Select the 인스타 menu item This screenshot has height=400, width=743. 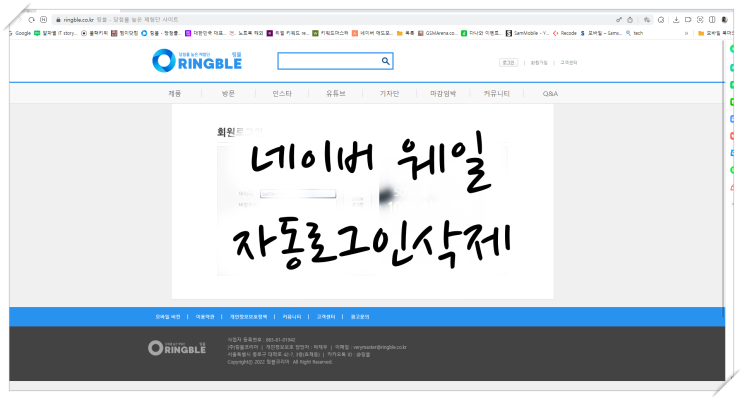282,93
